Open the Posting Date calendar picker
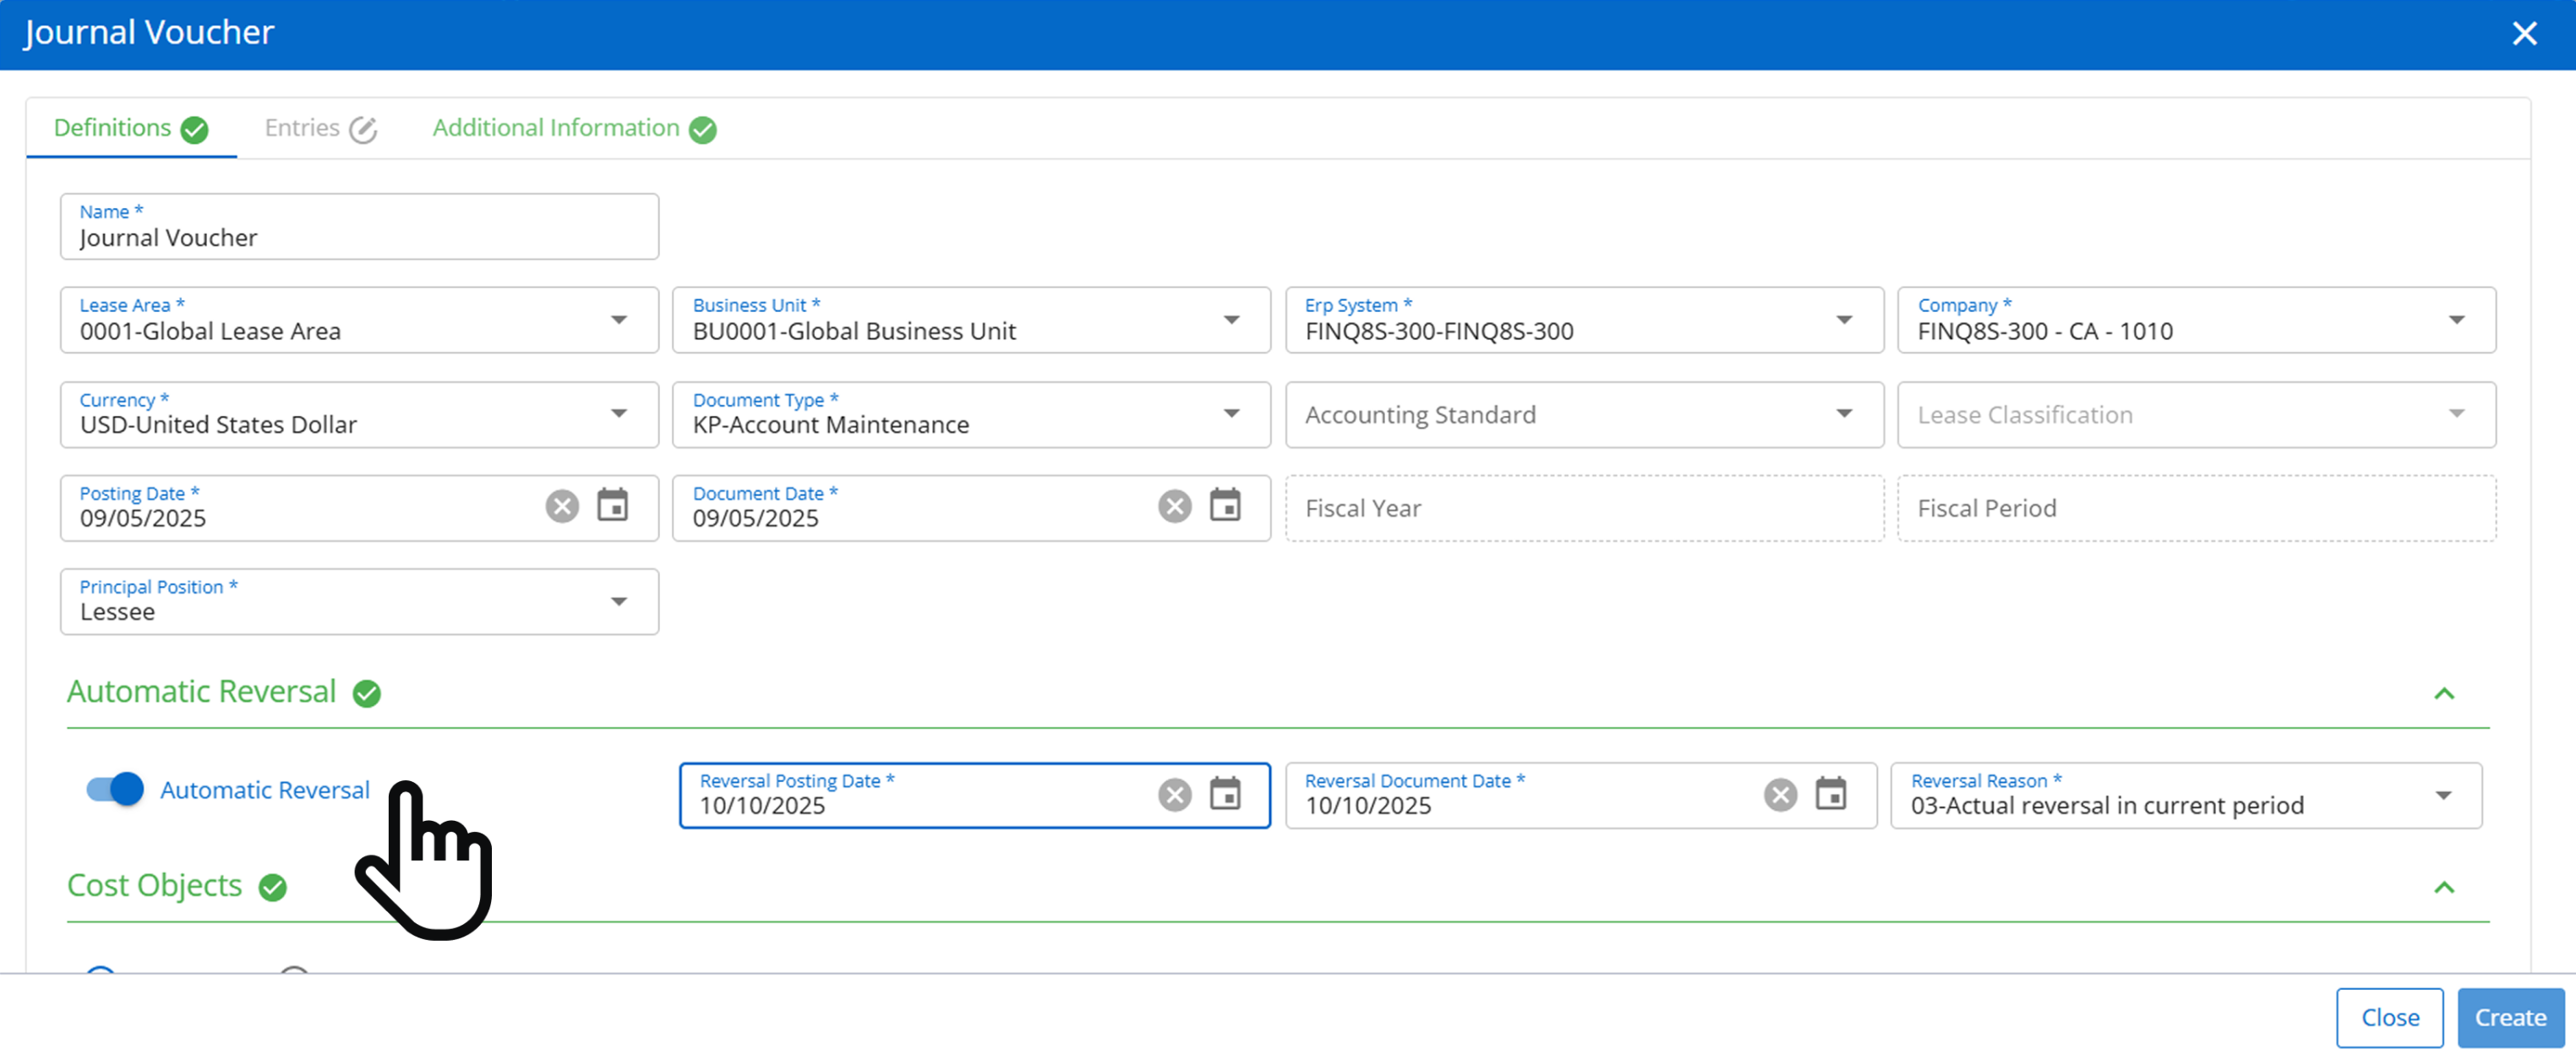The width and height of the screenshot is (2576, 1055). click(x=612, y=506)
